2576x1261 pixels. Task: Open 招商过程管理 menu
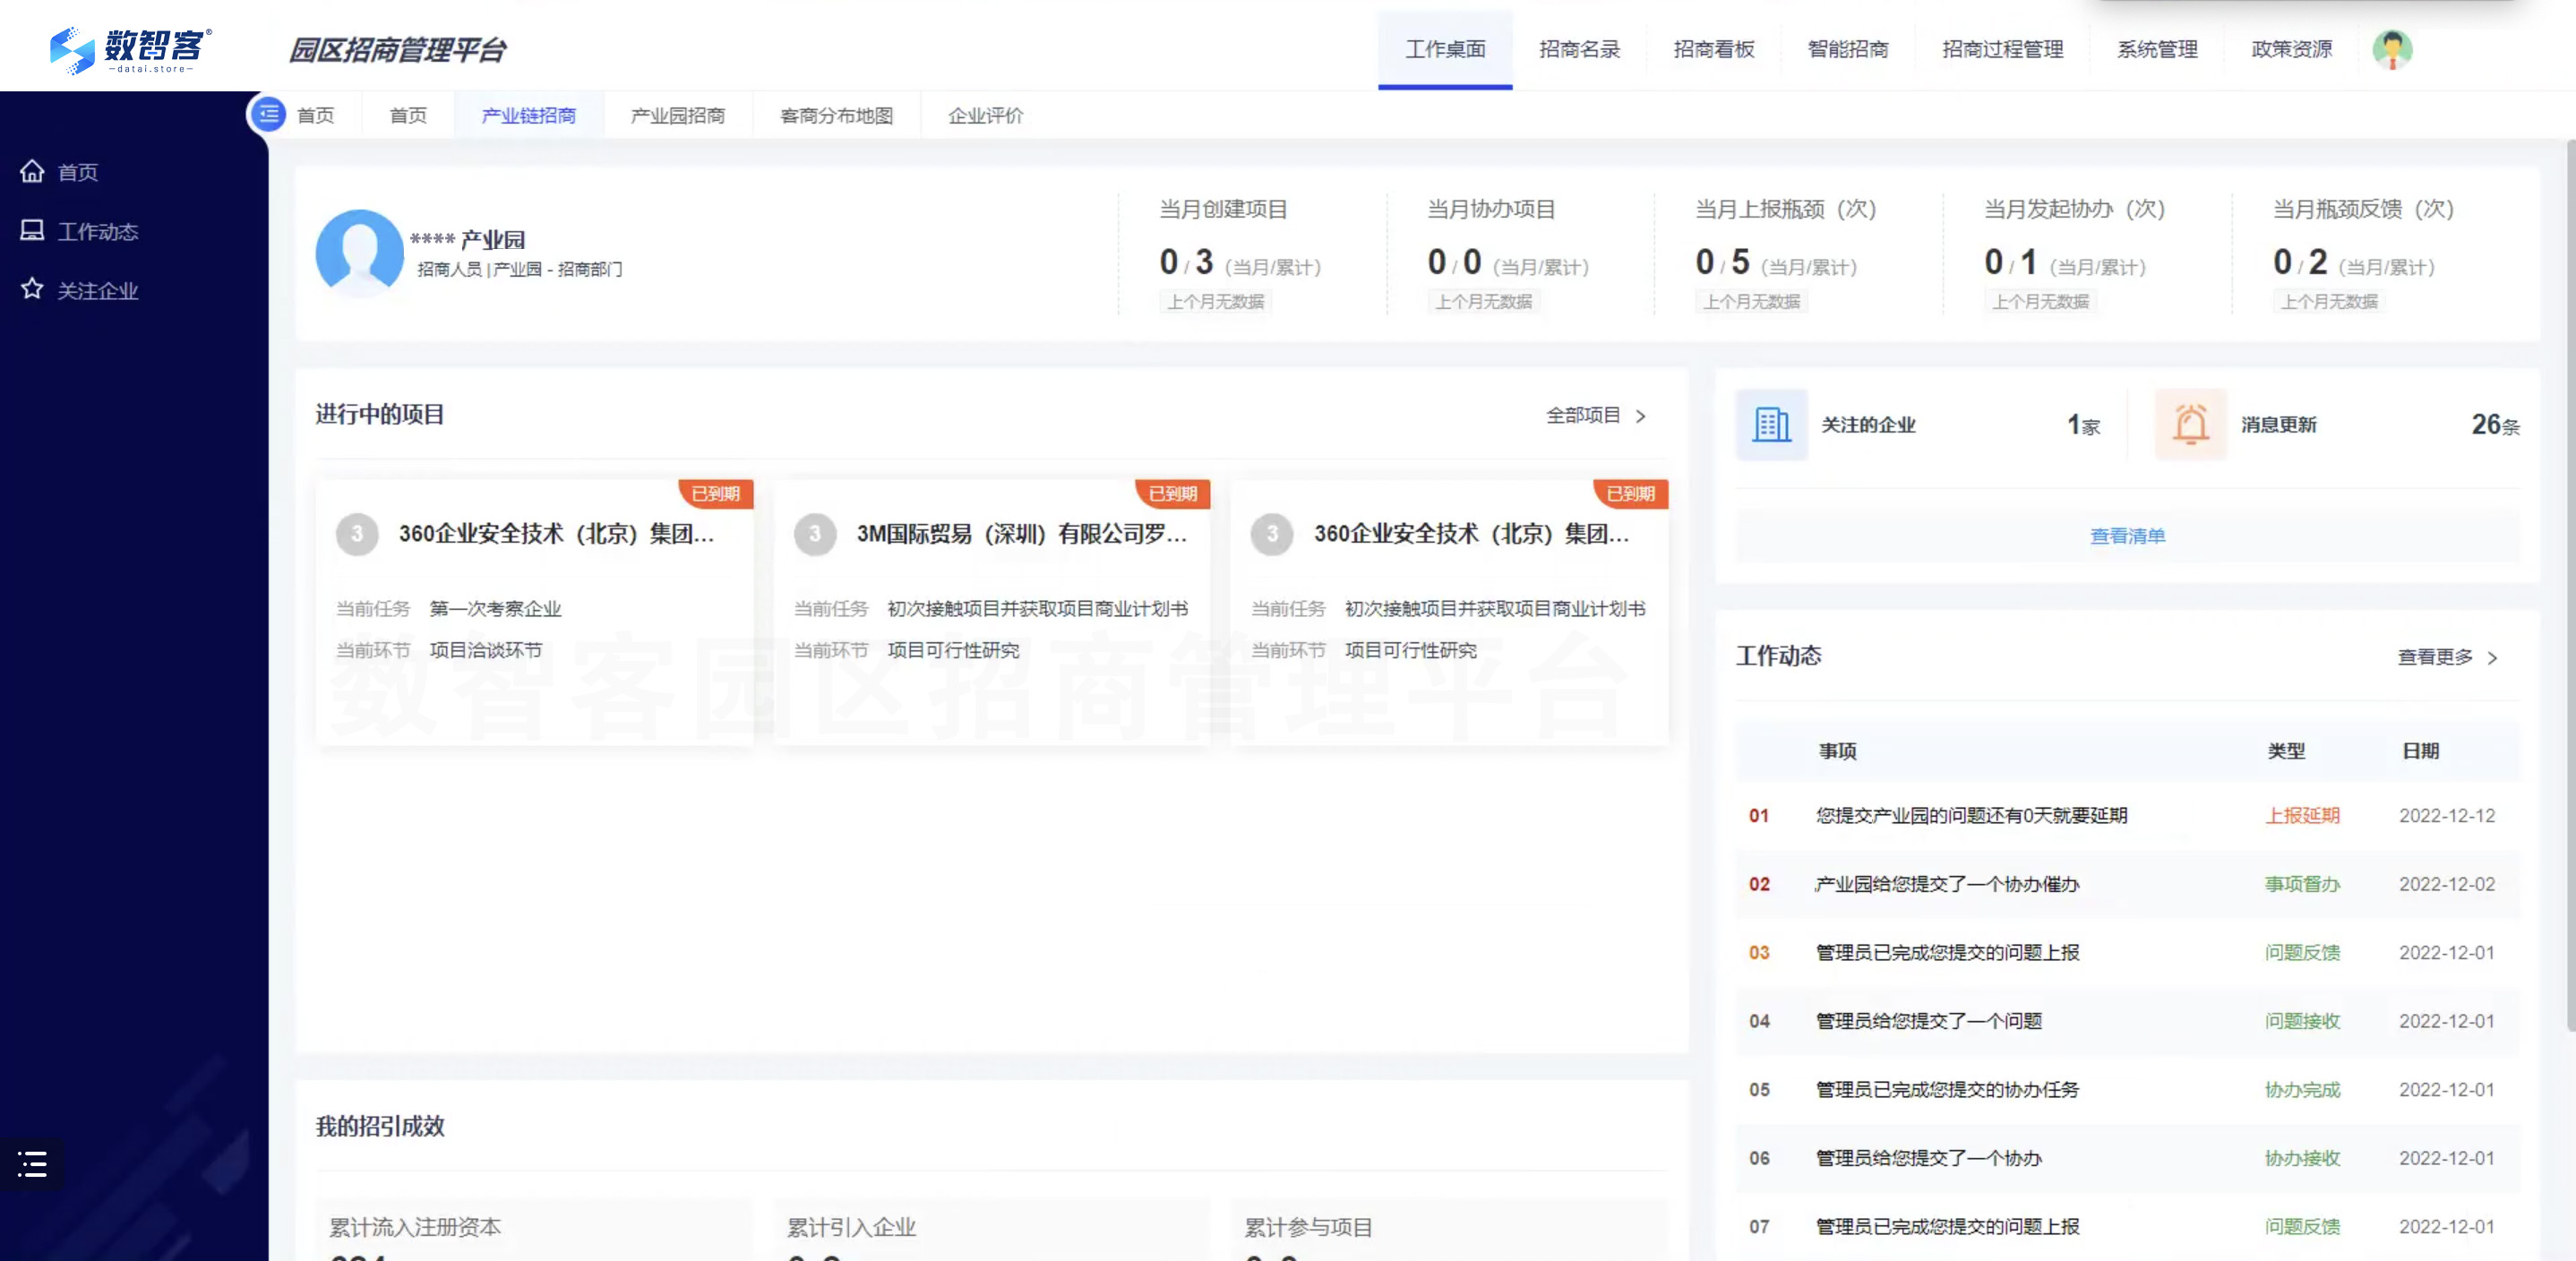[x=2002, y=49]
